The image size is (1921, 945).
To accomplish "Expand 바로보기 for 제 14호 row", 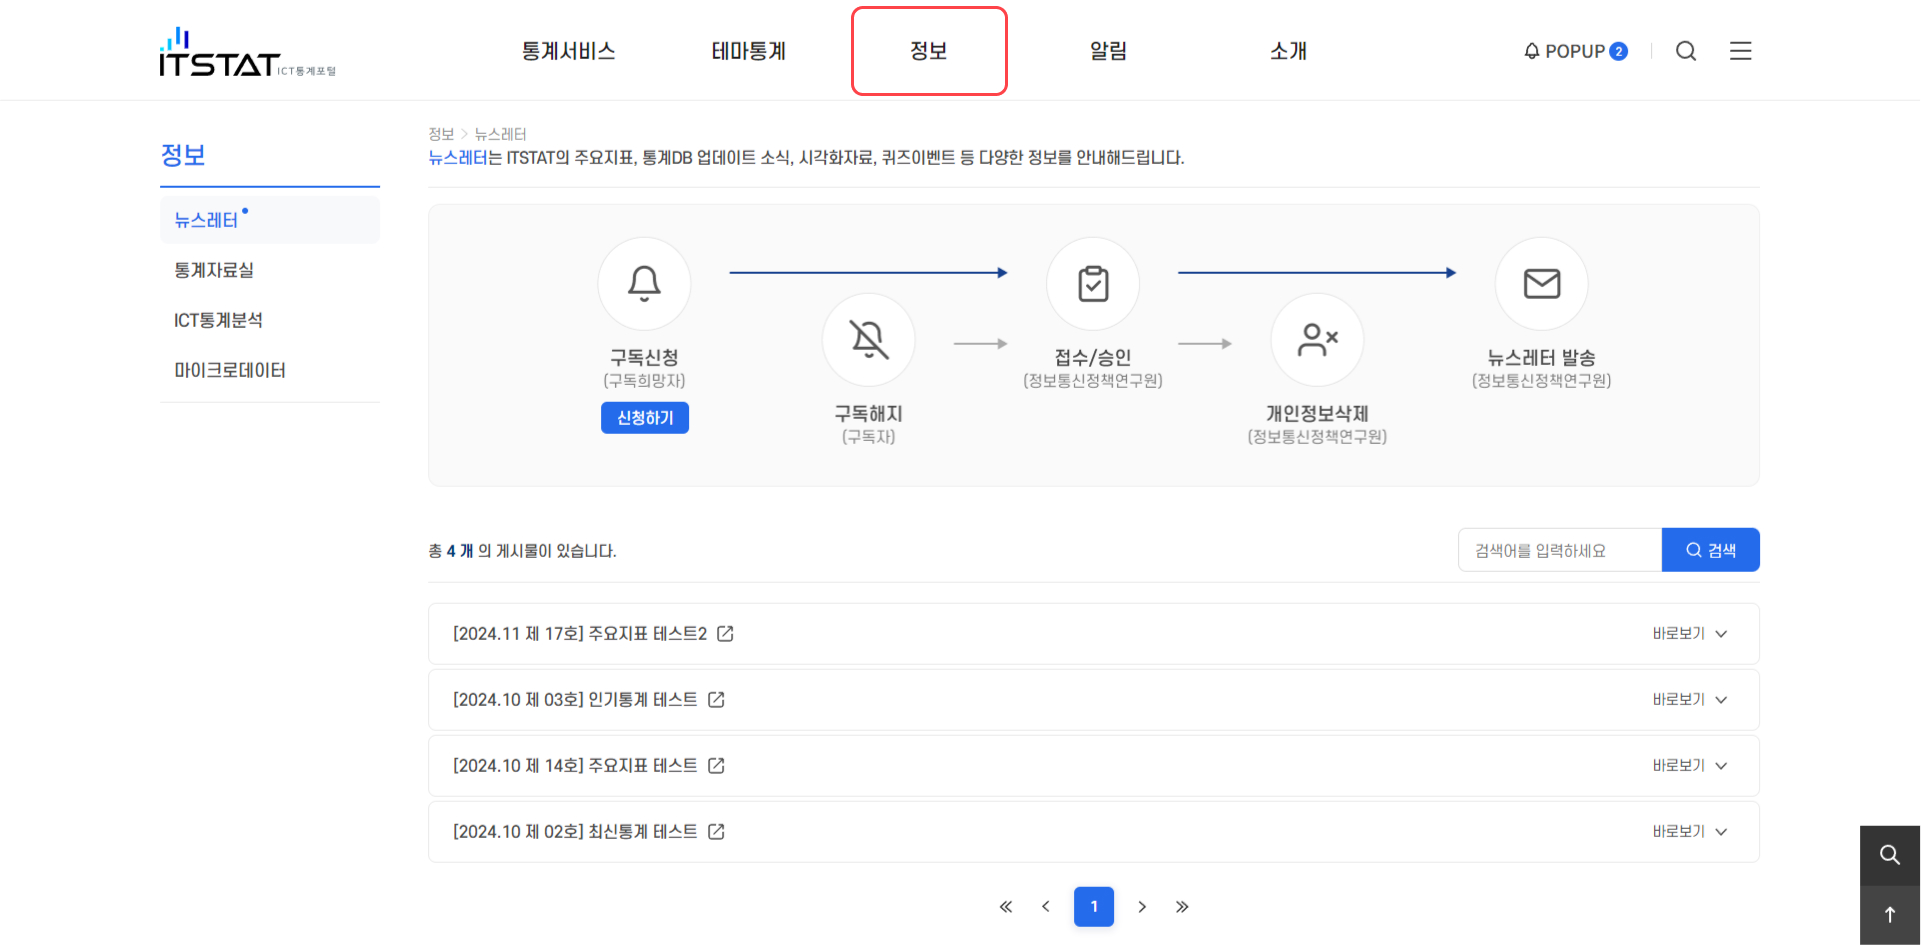I will coord(1690,766).
